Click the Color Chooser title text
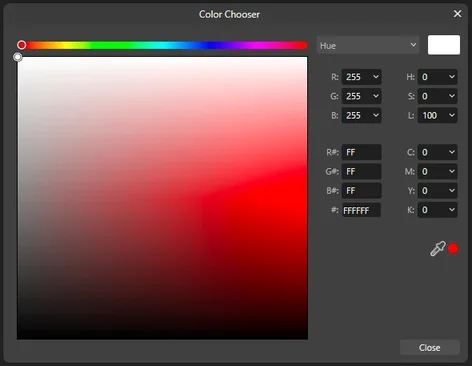472x366 pixels. [x=229, y=14]
